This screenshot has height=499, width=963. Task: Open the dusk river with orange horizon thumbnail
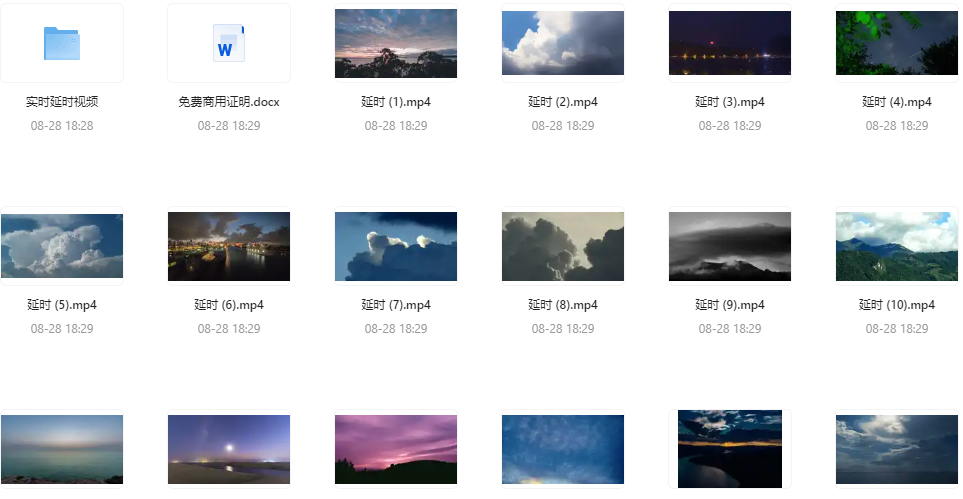[x=730, y=449]
